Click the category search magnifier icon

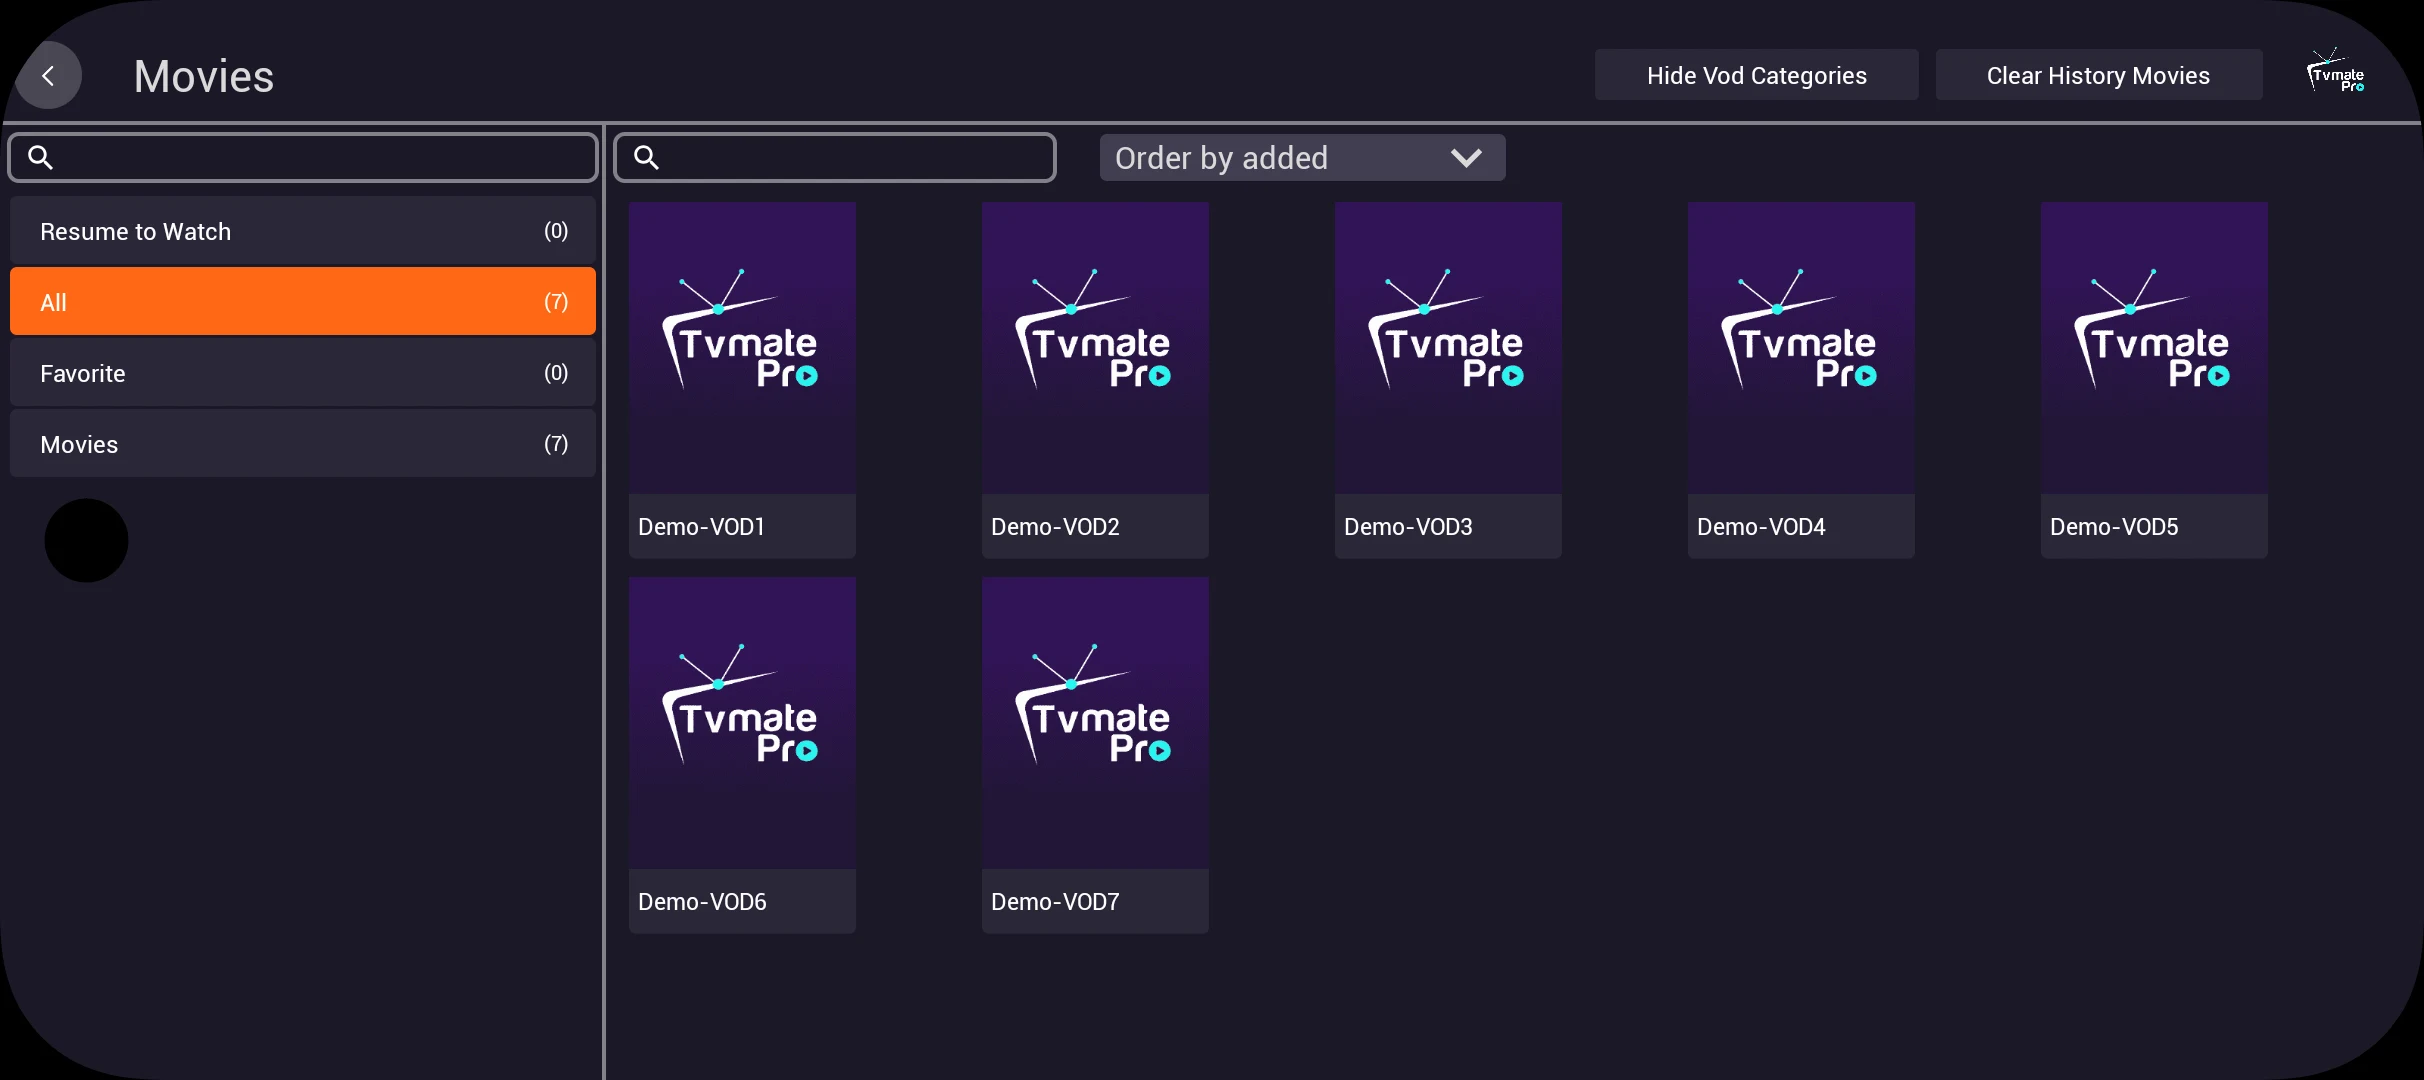[40, 157]
